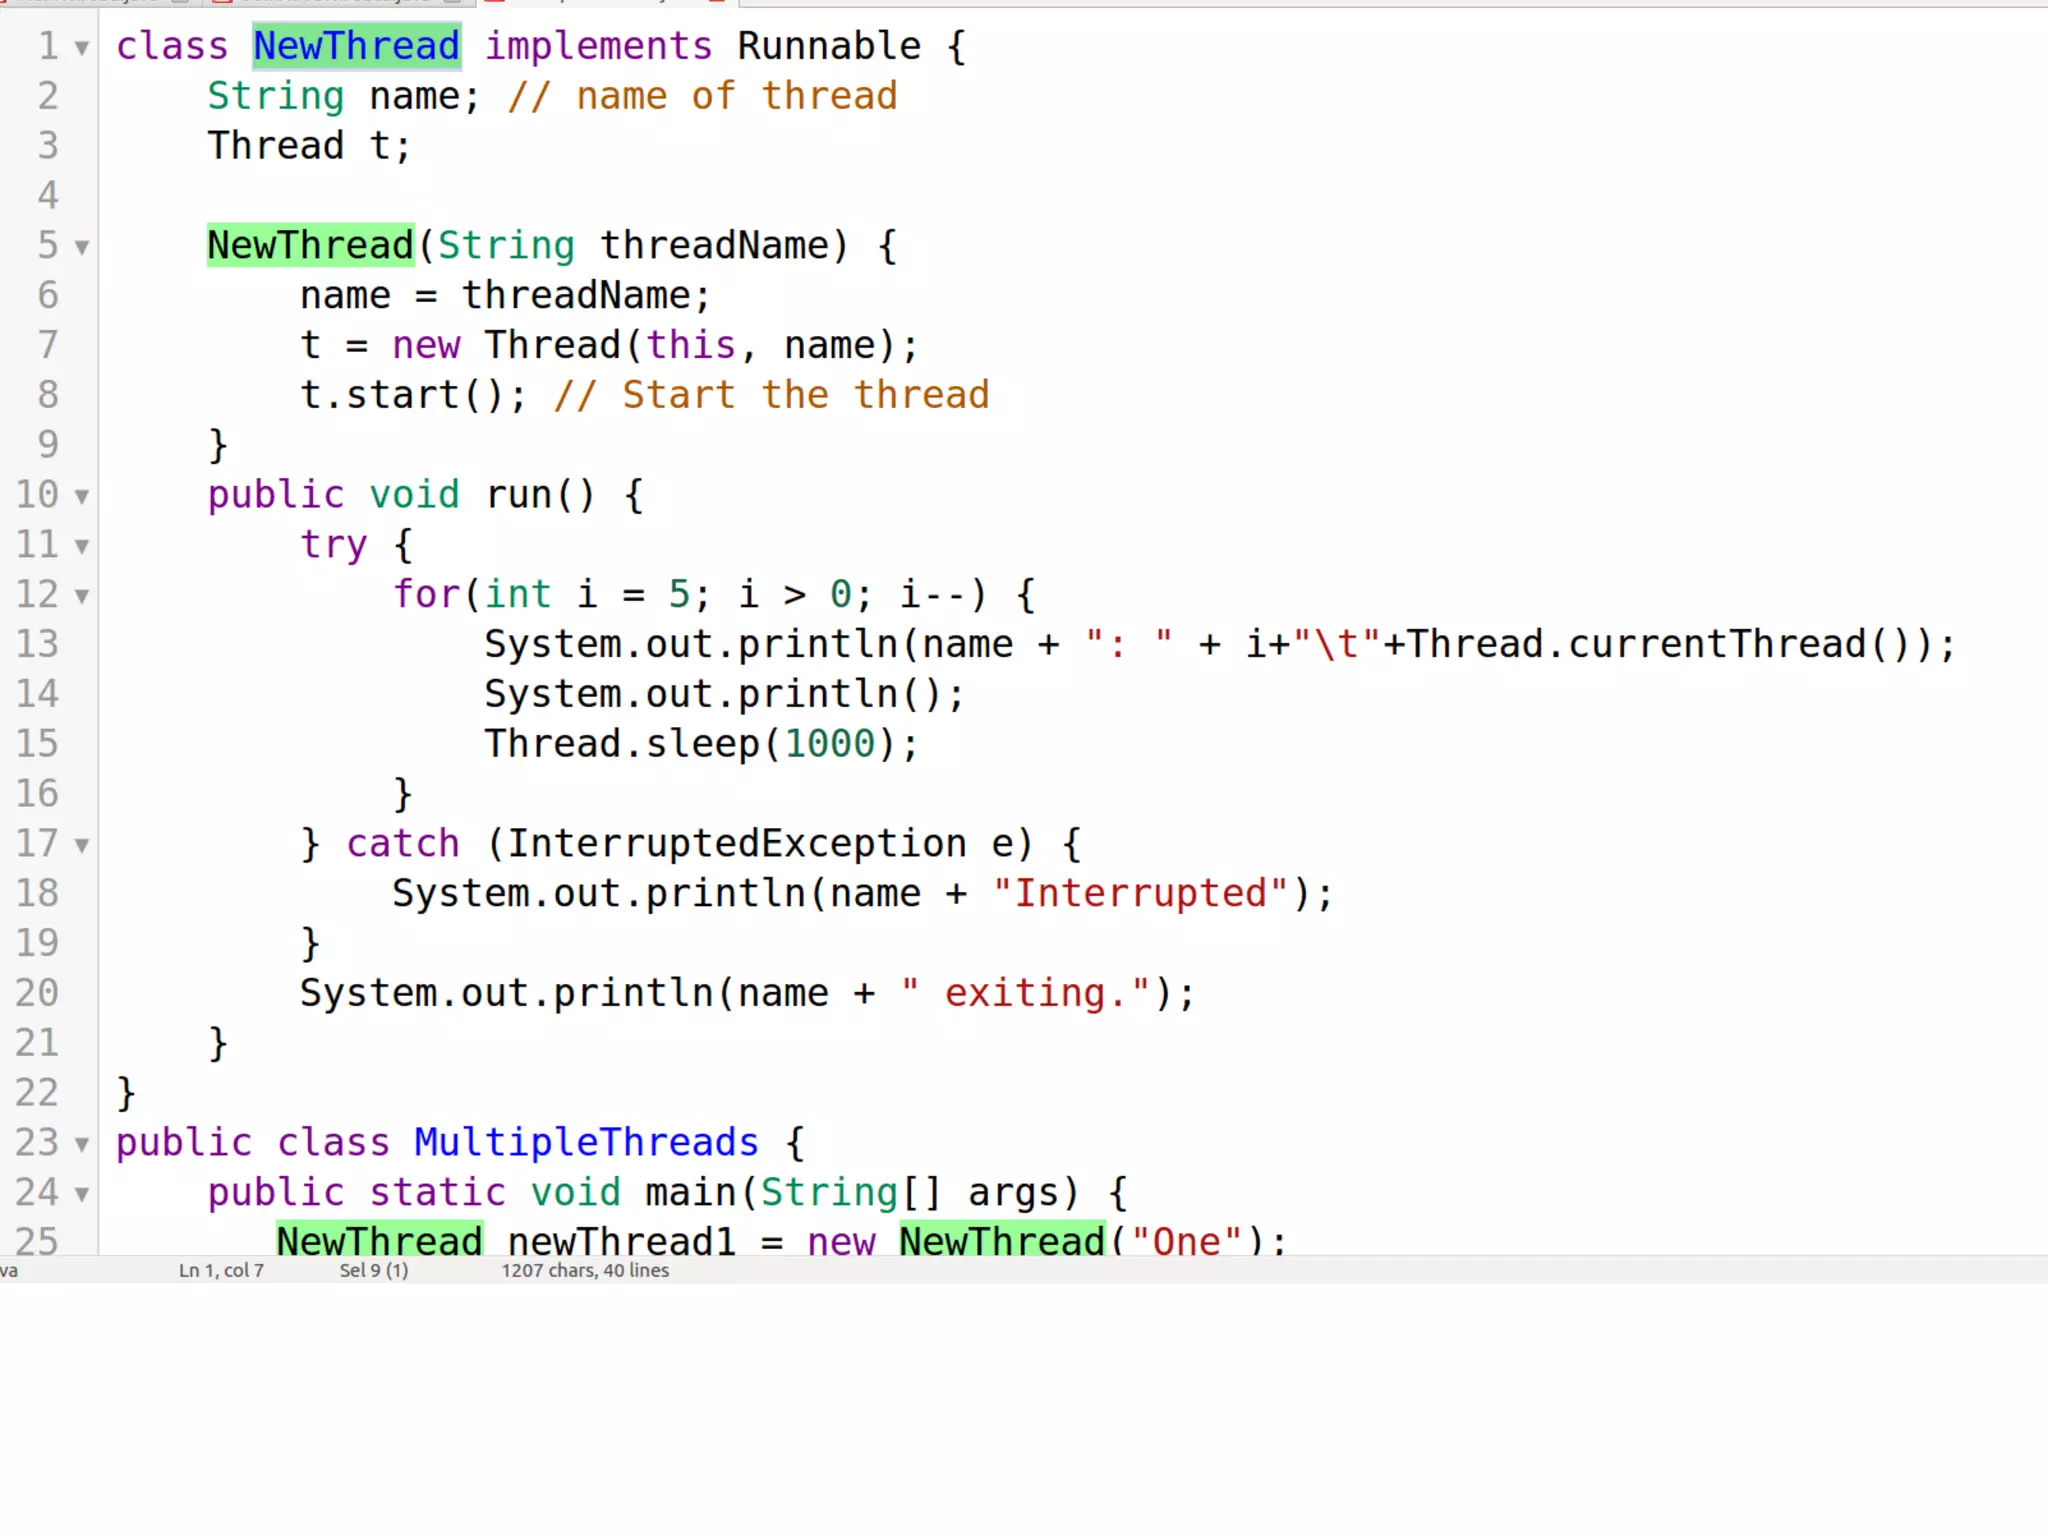Viewport: 2048px width, 1536px height.
Task: Click the '// Start the thread' comment
Action: point(771,395)
